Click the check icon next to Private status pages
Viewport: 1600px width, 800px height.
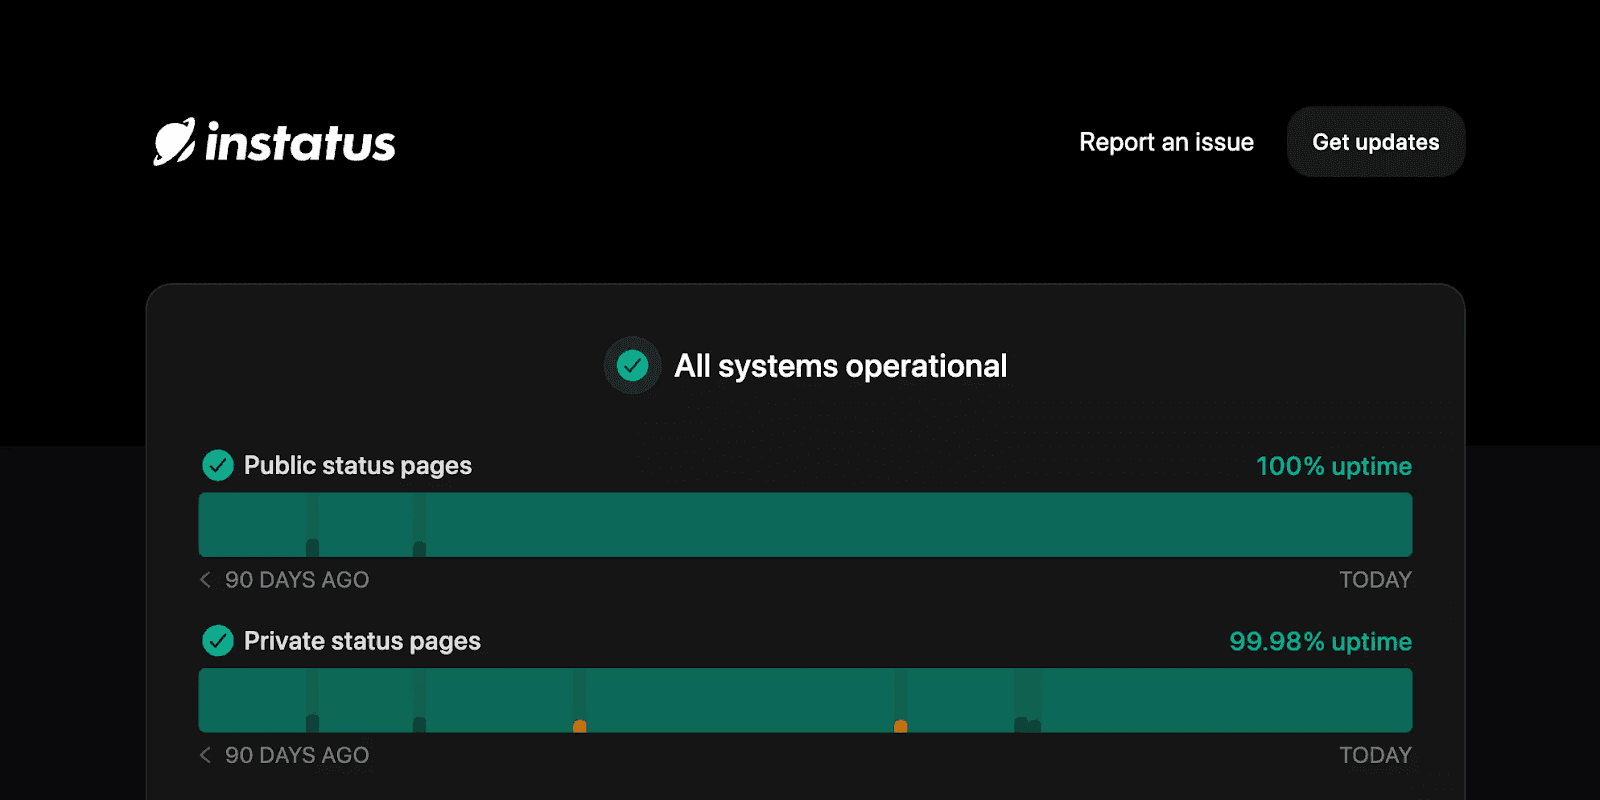218,640
